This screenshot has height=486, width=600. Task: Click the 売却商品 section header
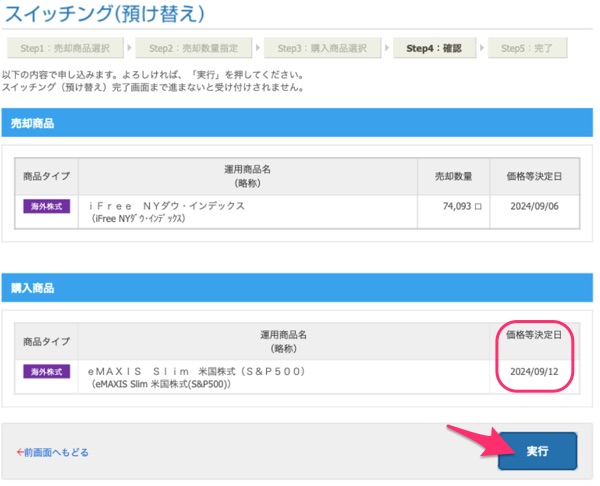(297, 123)
